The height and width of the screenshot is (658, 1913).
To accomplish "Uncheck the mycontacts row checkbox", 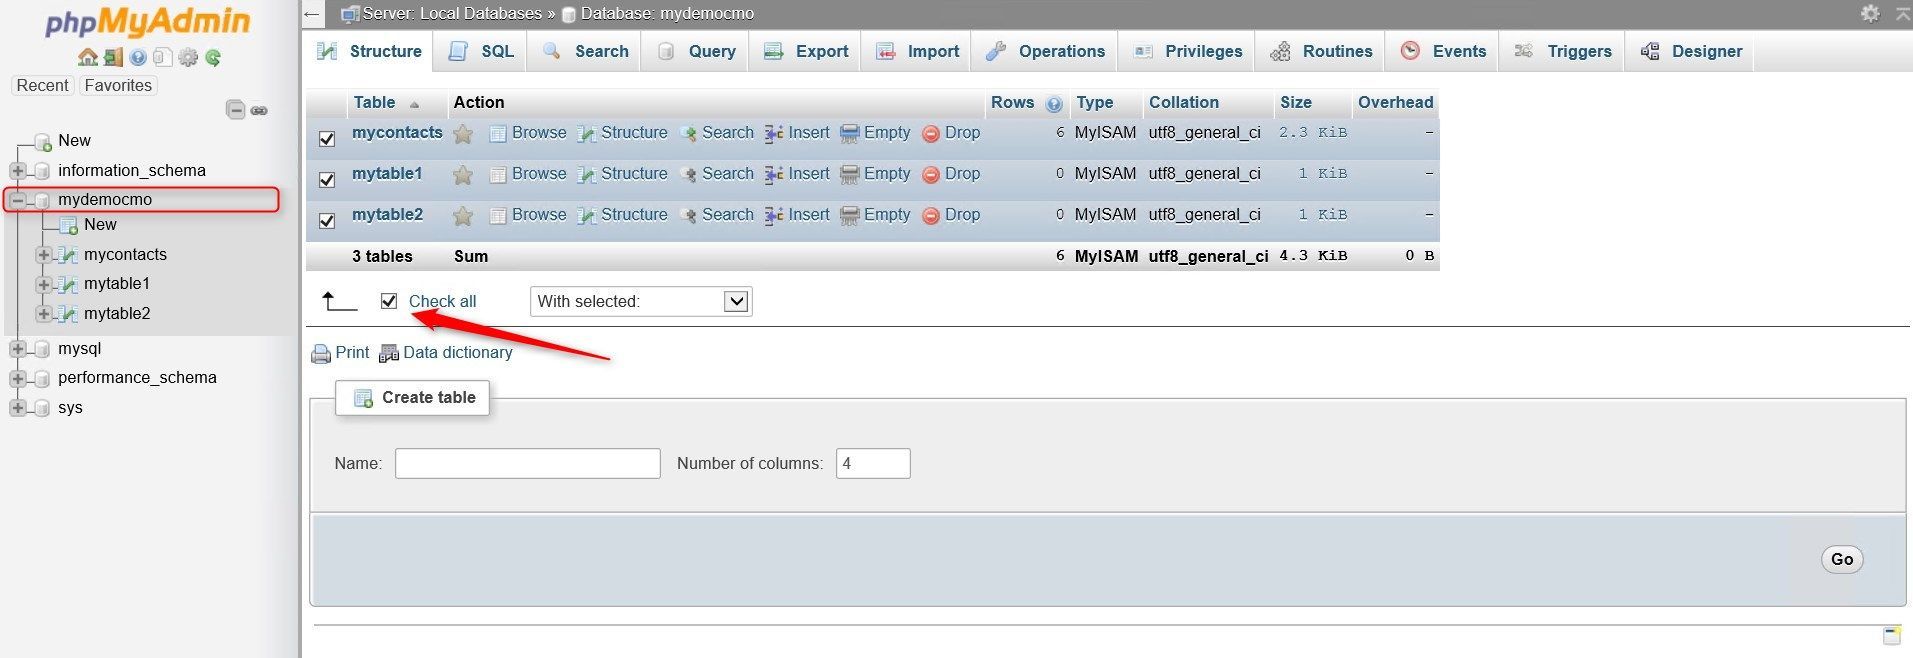I will (327, 138).
